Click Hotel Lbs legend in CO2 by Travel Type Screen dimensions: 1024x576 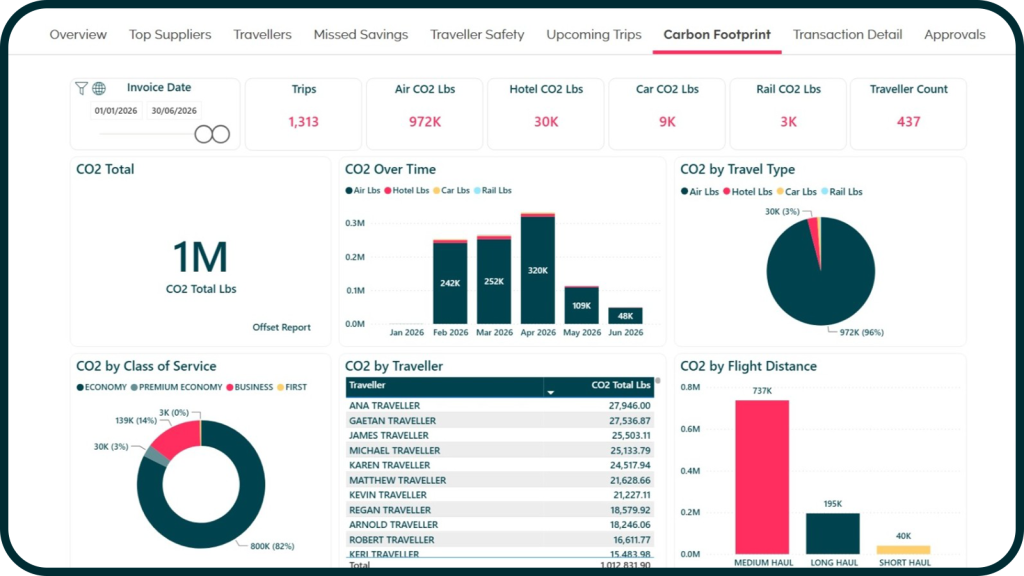pos(747,192)
